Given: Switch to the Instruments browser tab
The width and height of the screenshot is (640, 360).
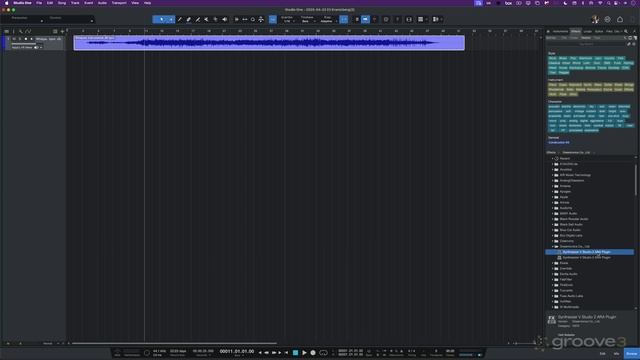Looking at the screenshot, I should click(x=560, y=31).
